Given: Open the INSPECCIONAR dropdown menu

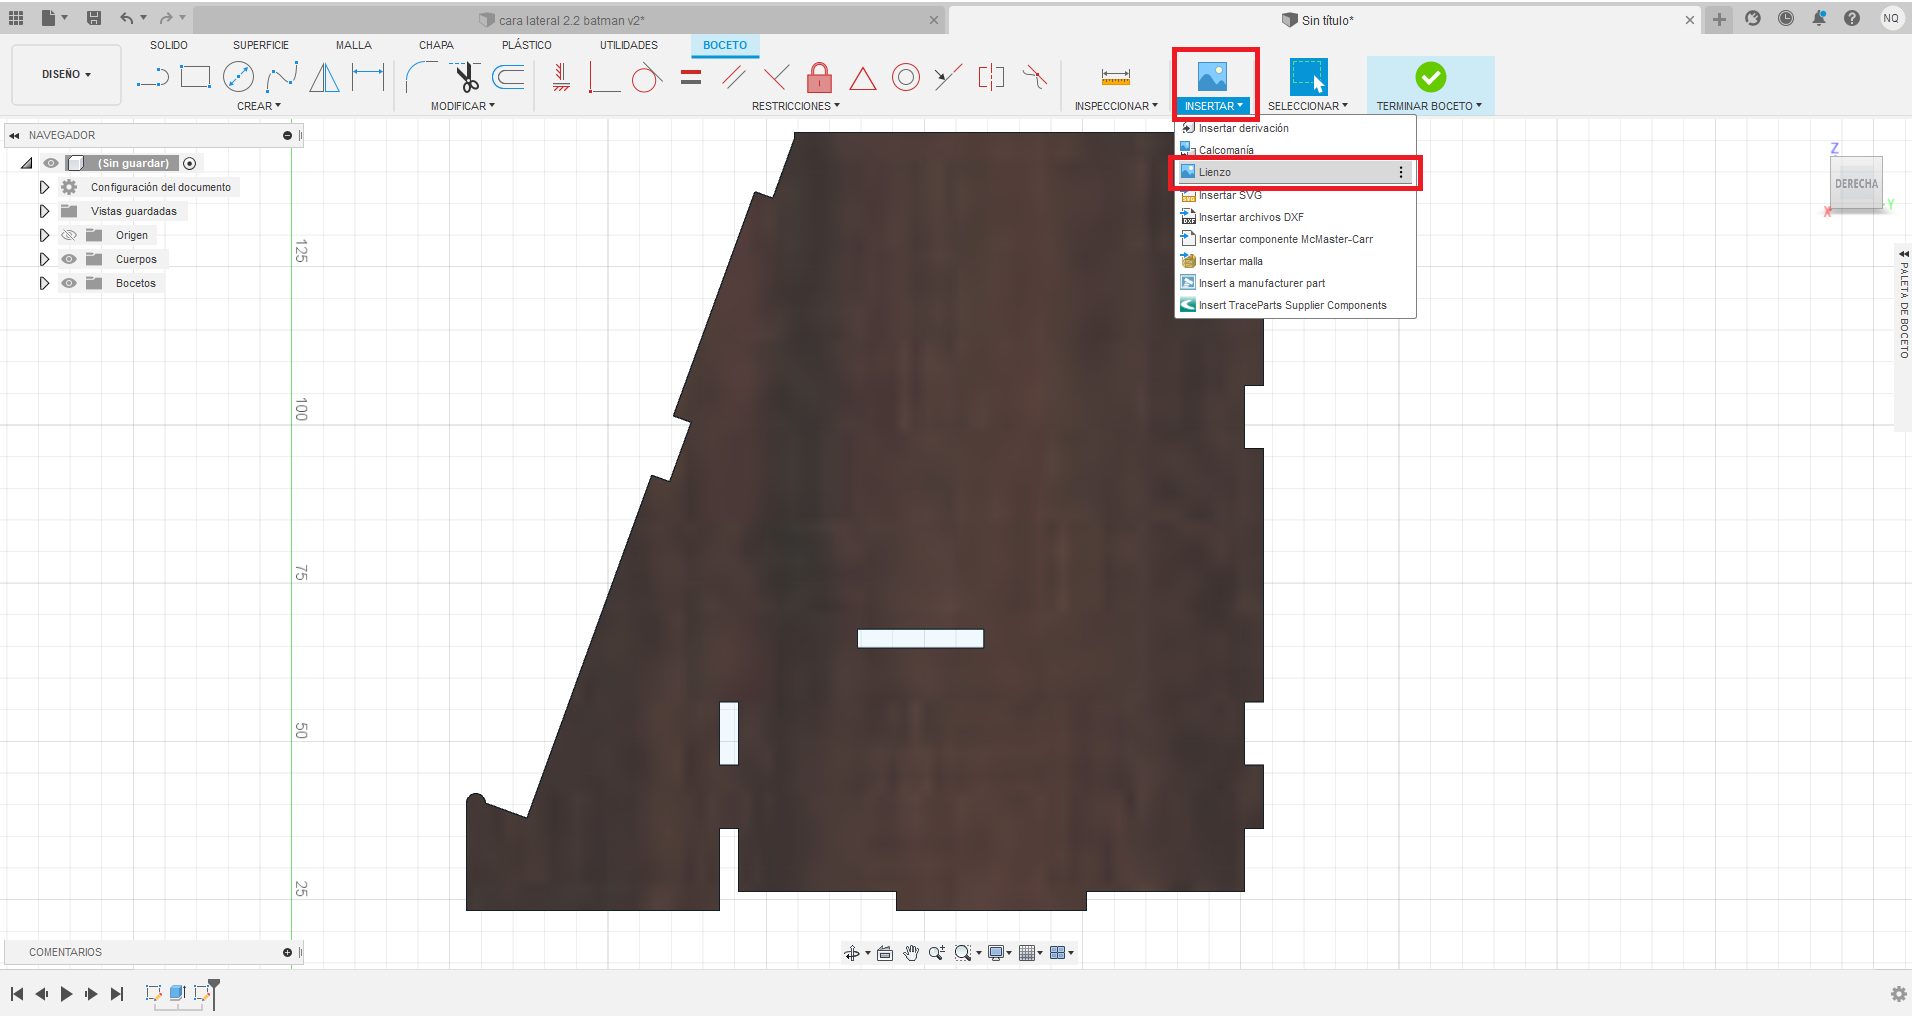Looking at the screenshot, I should pyautogui.click(x=1116, y=106).
